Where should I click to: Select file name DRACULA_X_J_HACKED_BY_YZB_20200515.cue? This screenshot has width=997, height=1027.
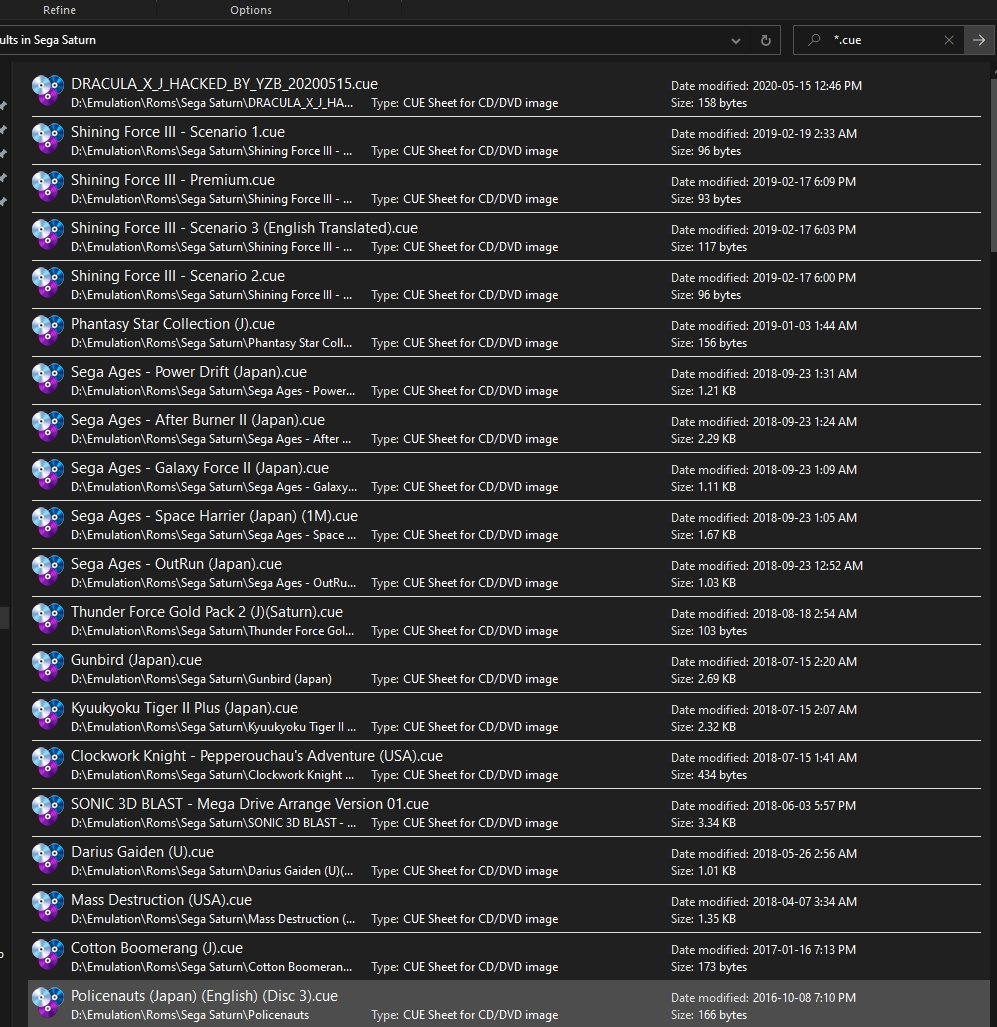tap(224, 84)
